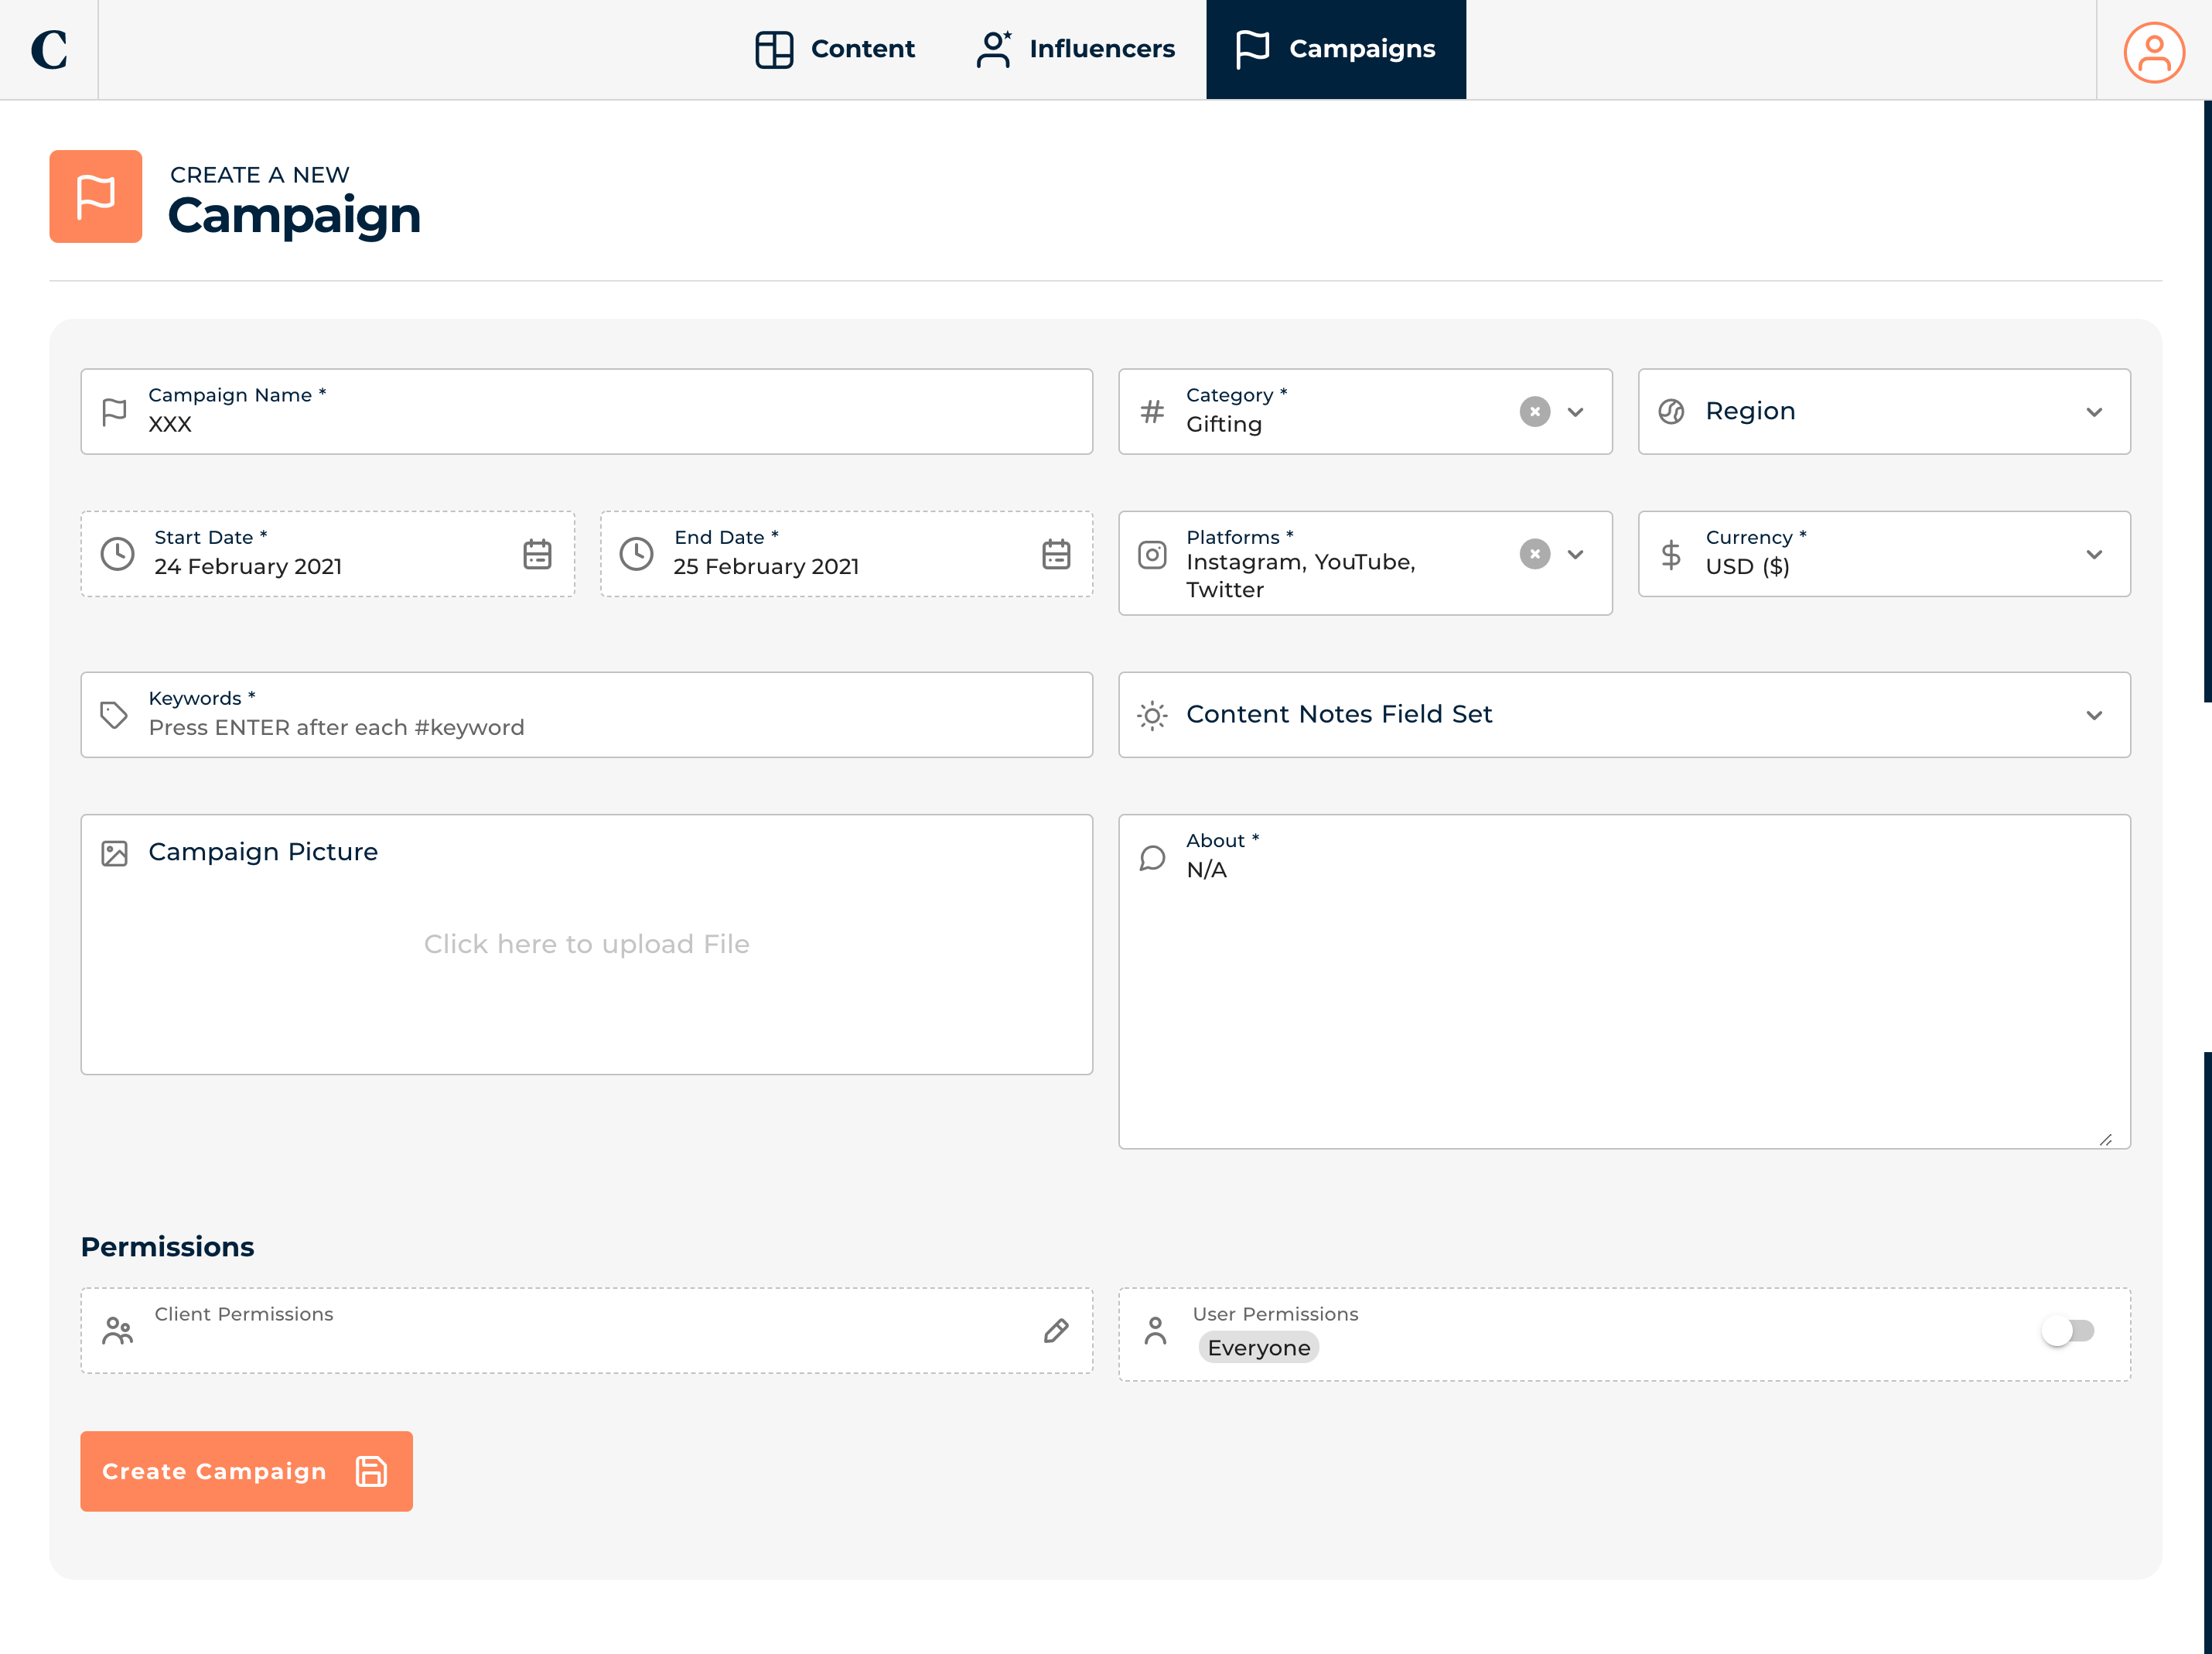Viewport: 2212px width, 1654px height.
Task: Click the Create Campaign button
Action: pyautogui.click(x=246, y=1471)
